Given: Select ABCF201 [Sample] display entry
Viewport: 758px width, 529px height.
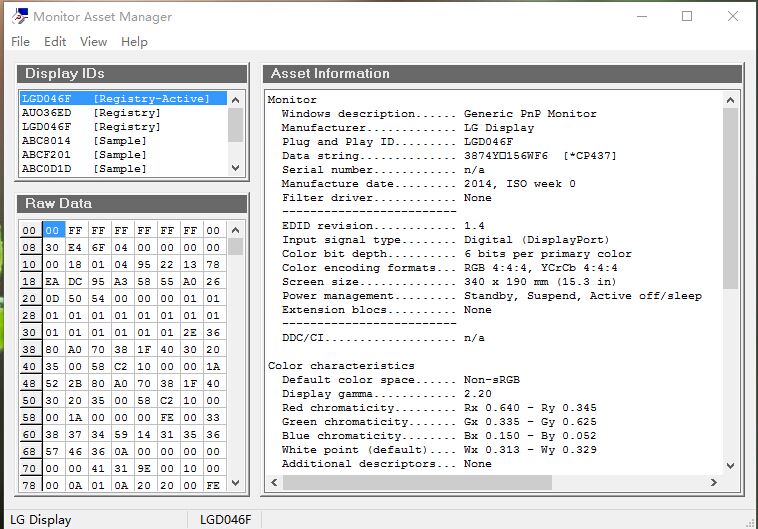Looking at the screenshot, I should (123, 155).
